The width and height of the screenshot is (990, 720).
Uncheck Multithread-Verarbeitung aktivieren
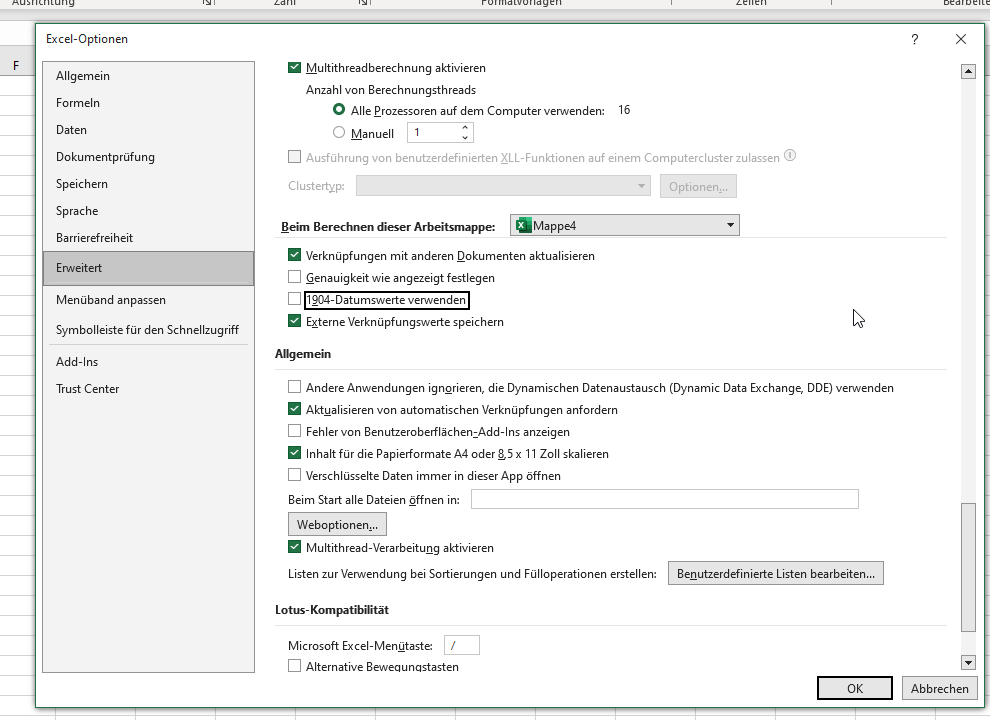click(x=294, y=548)
